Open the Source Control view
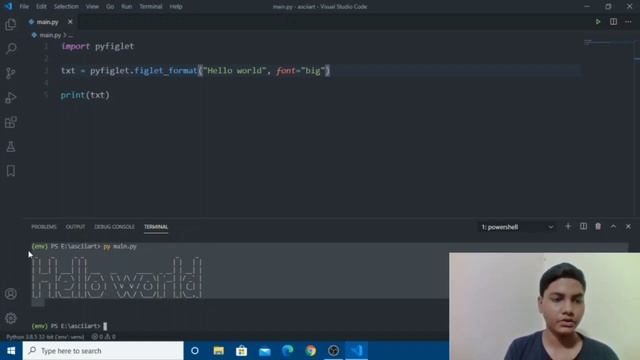This screenshot has height=360, width=640. tap(11, 73)
